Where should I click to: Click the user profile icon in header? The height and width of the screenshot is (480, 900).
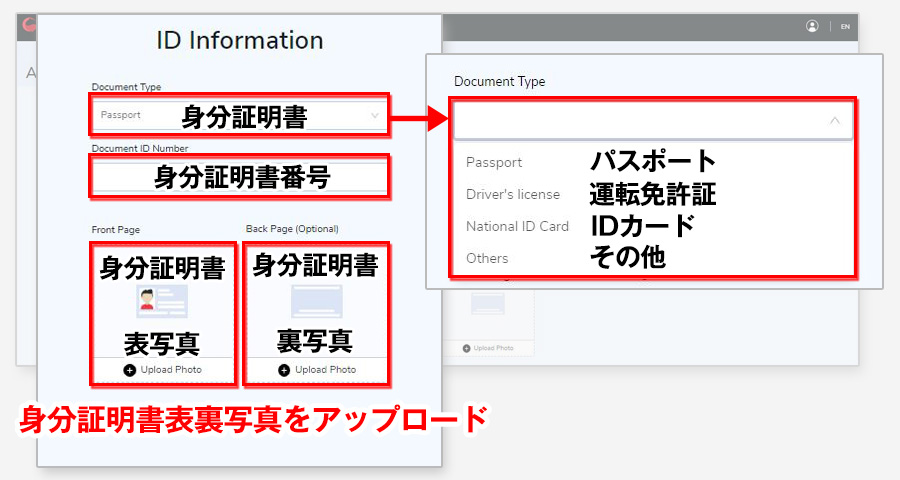coord(812,26)
